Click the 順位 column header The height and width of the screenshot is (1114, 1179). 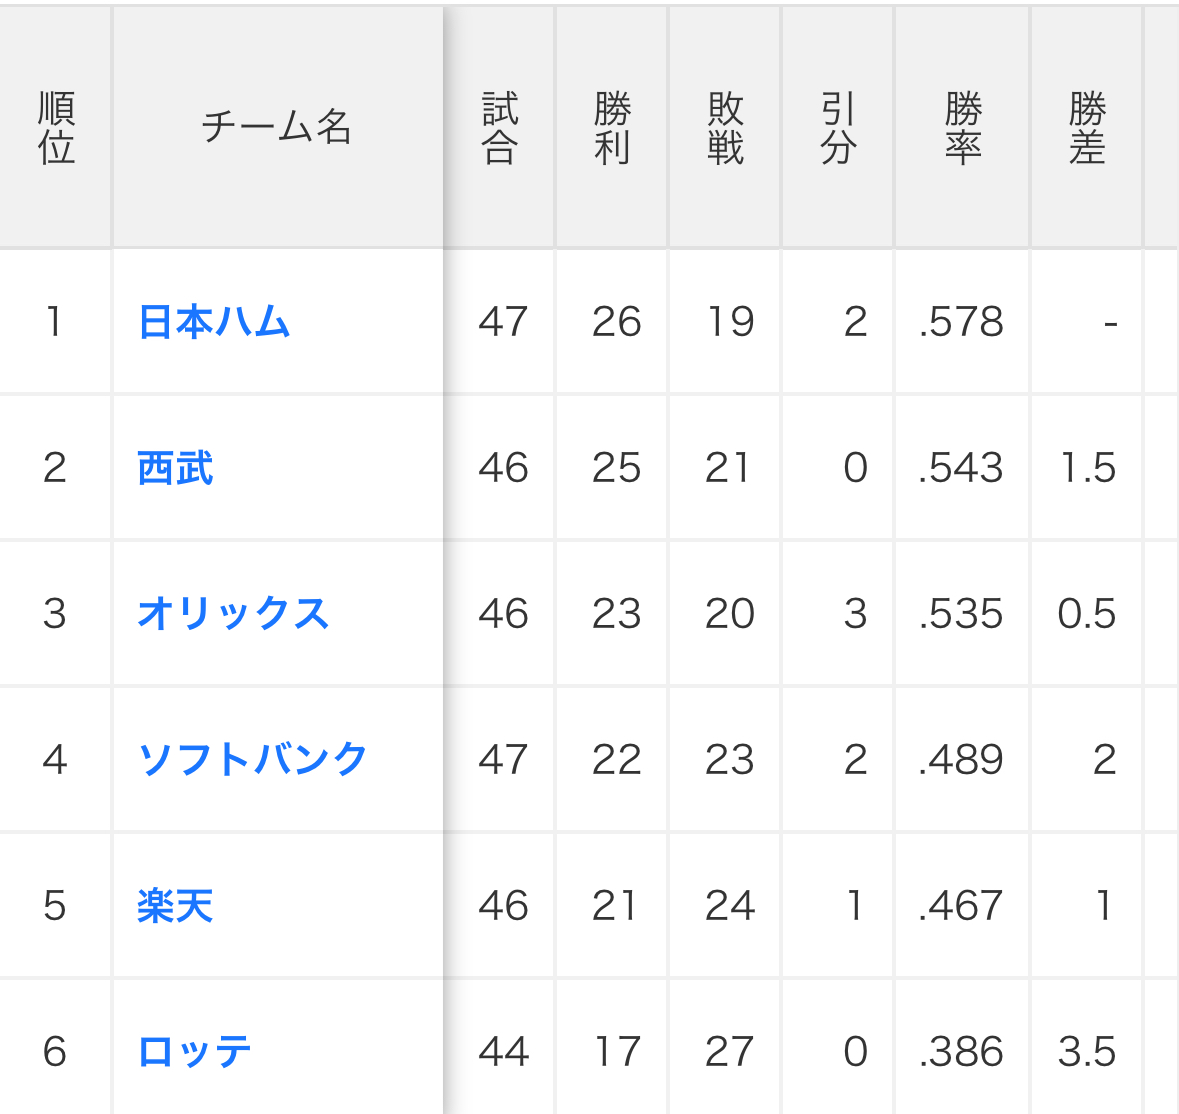pos(56,128)
